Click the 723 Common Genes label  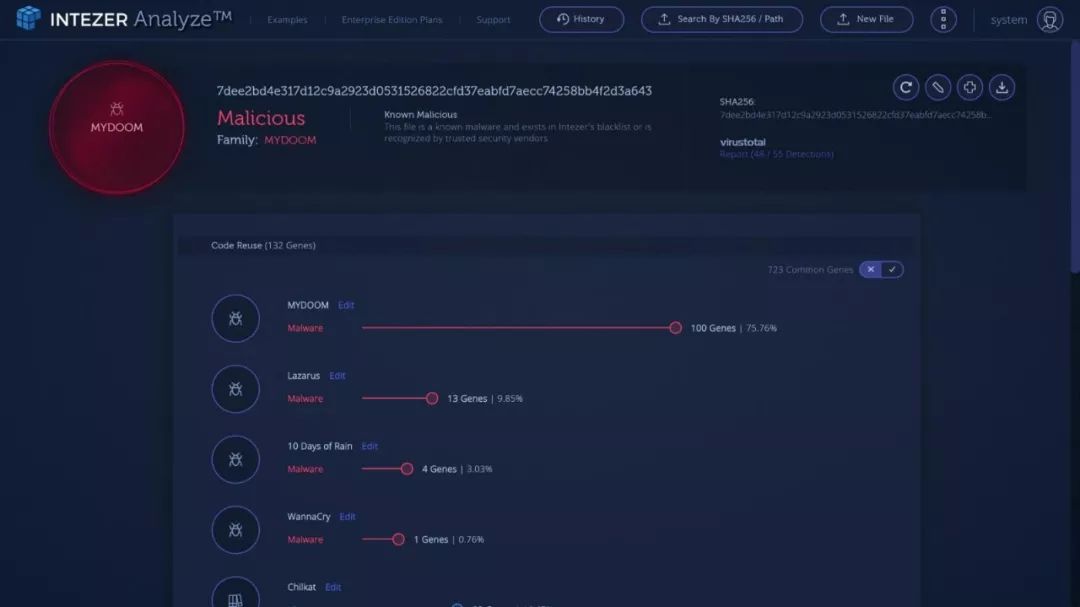pos(810,269)
